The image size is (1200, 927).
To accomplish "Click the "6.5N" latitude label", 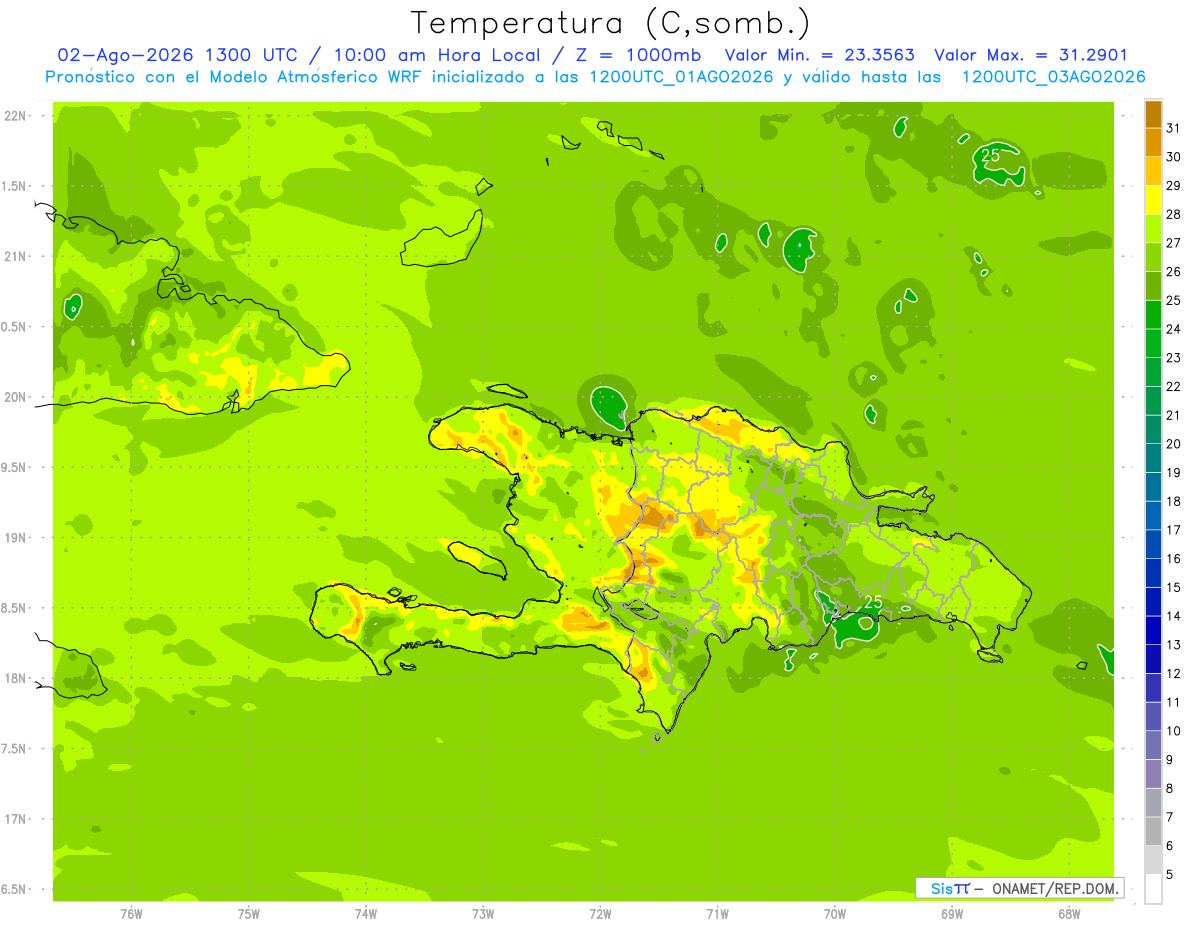I will click(14, 890).
